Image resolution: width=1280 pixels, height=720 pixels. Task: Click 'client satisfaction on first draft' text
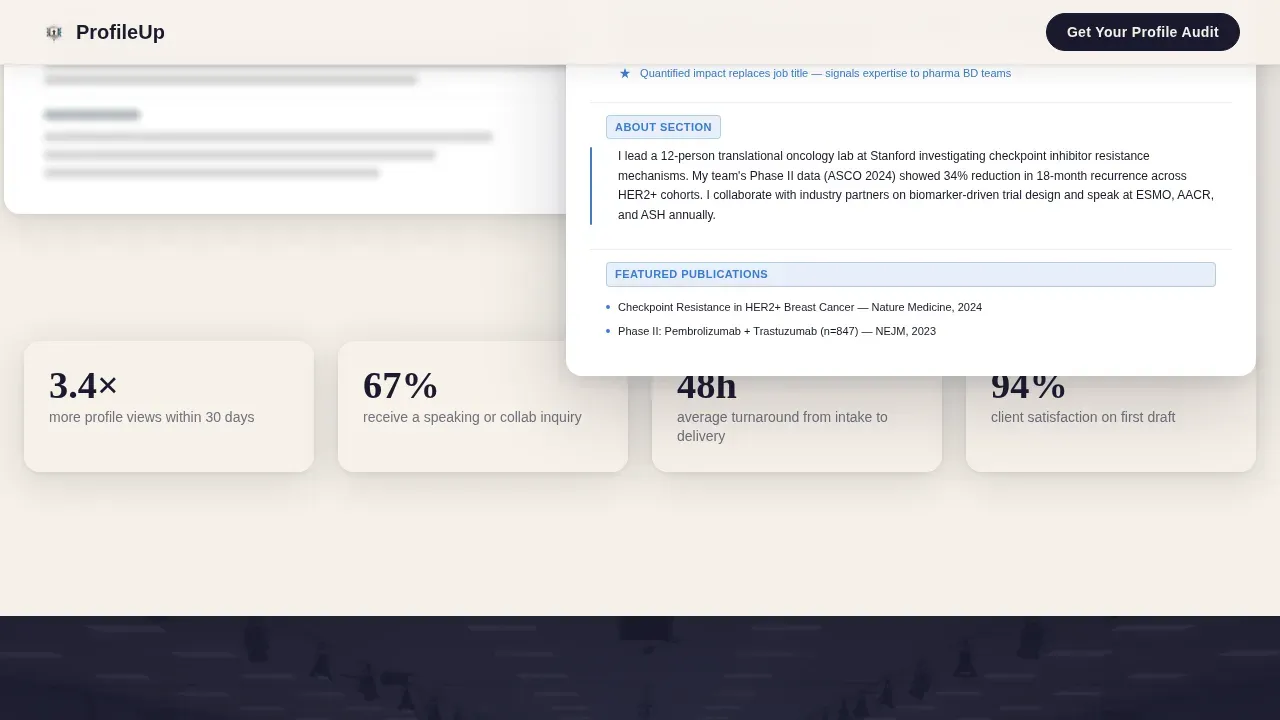[1083, 417]
